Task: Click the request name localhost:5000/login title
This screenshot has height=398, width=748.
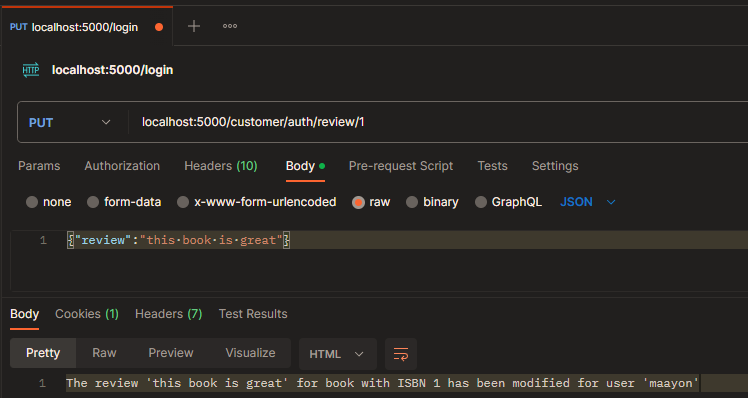Action: coord(113,70)
